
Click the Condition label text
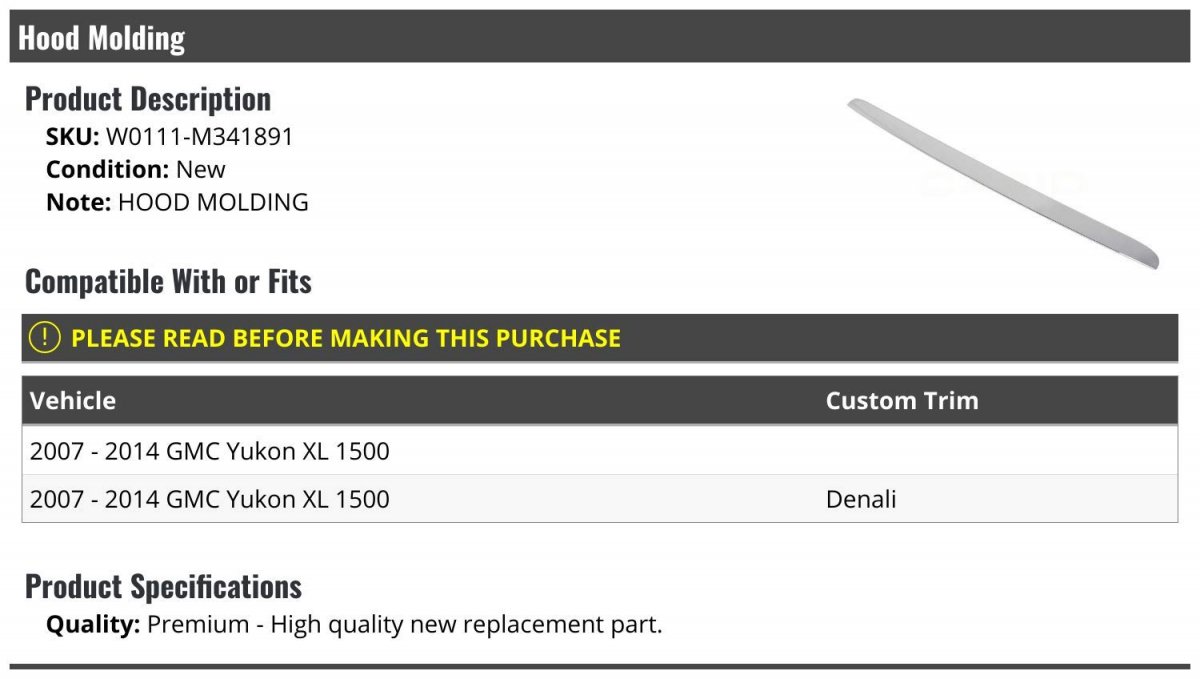[x=108, y=169]
